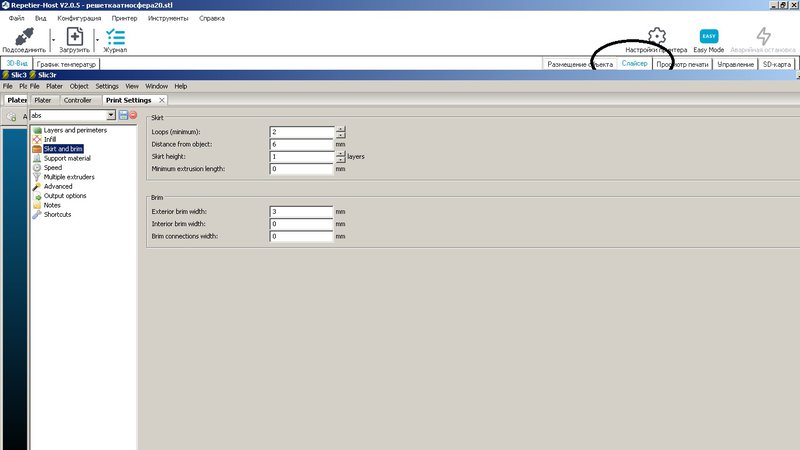The image size is (800, 450).
Task: Select Layers and perimeters in settings tree
Action: [x=74, y=130]
